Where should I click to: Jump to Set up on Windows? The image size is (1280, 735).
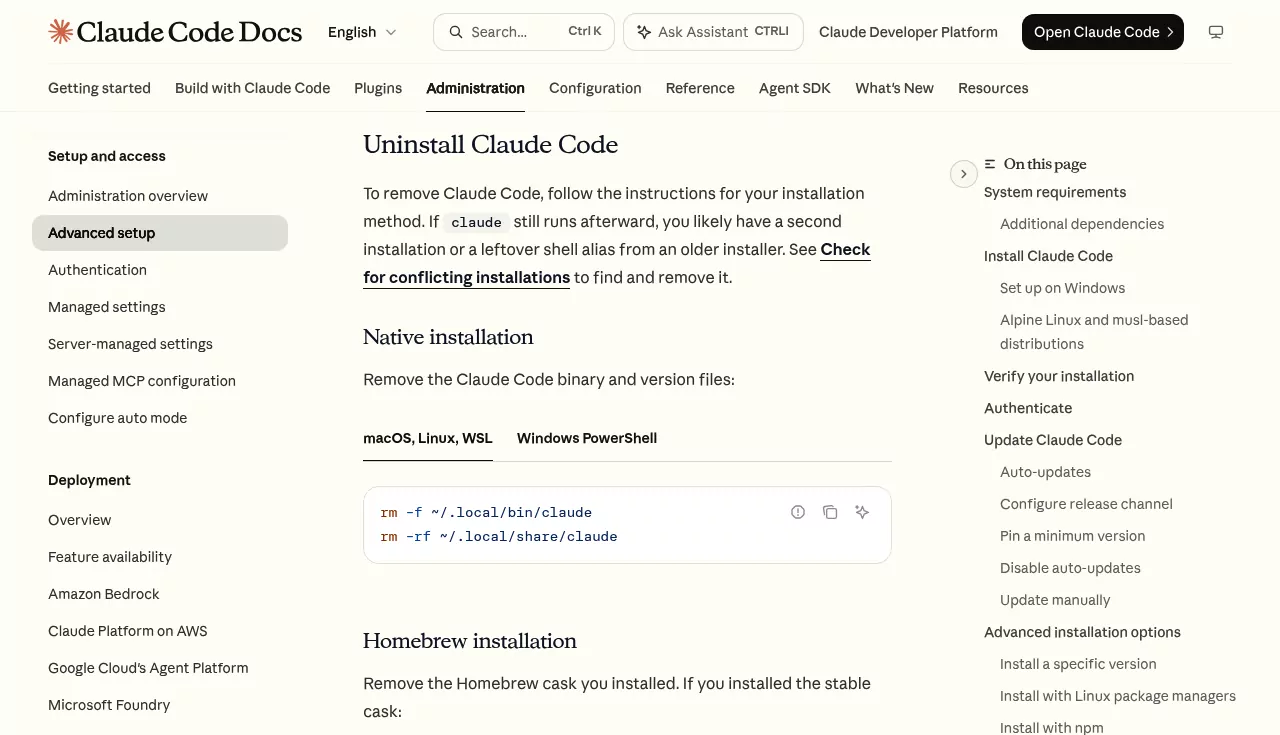click(1062, 288)
